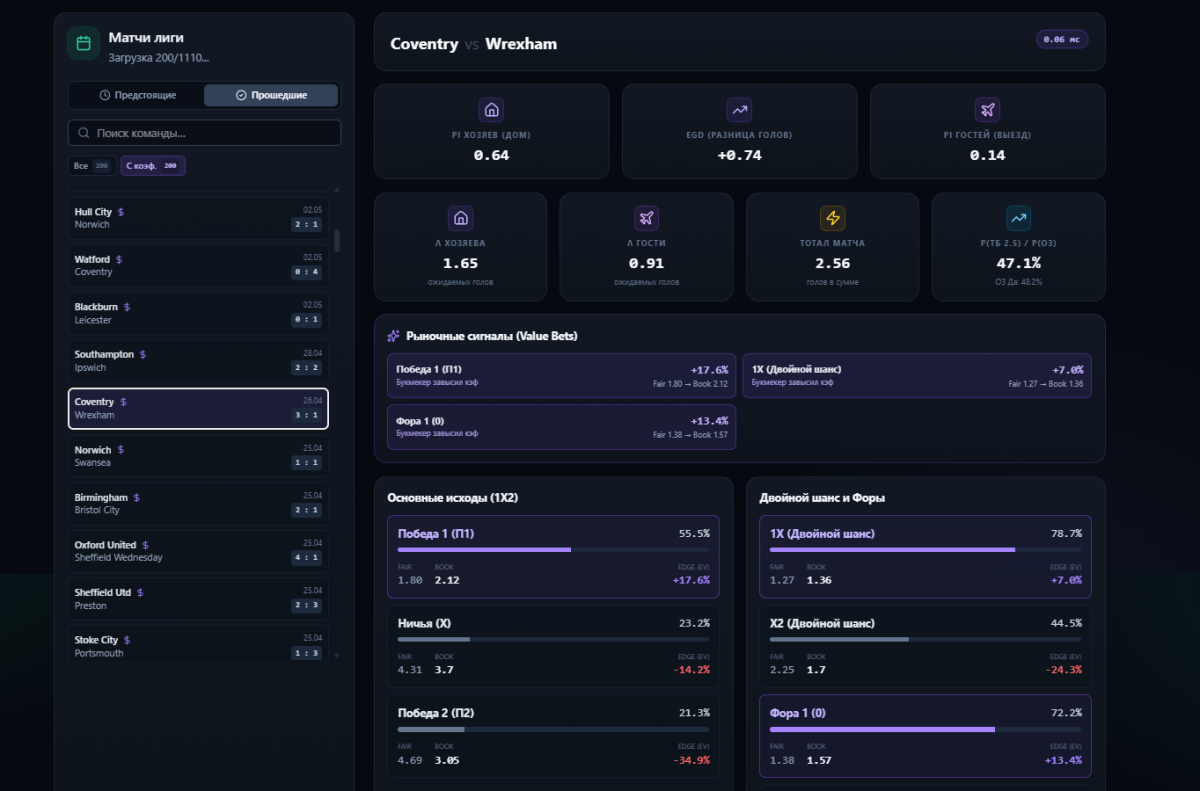Click the home icon on λ хозяева card
This screenshot has width=1200, height=791.
click(x=460, y=218)
